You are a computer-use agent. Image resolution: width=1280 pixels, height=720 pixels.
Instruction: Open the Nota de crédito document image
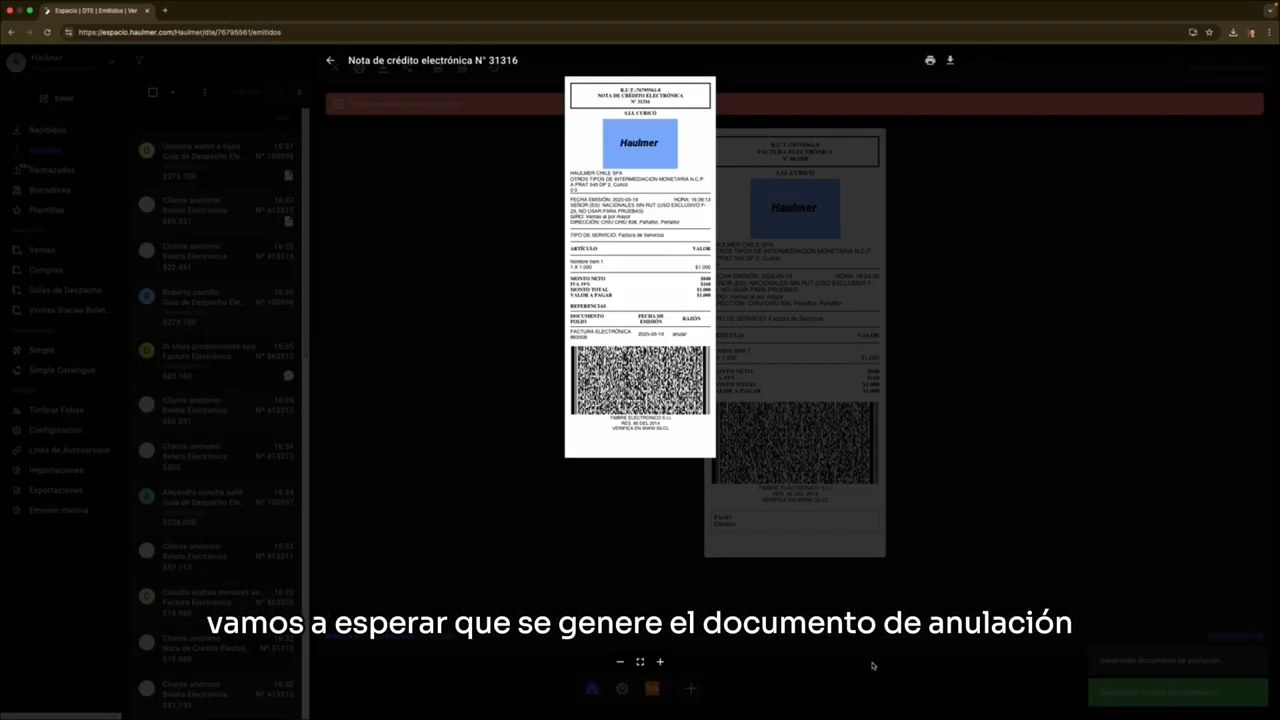click(640, 267)
